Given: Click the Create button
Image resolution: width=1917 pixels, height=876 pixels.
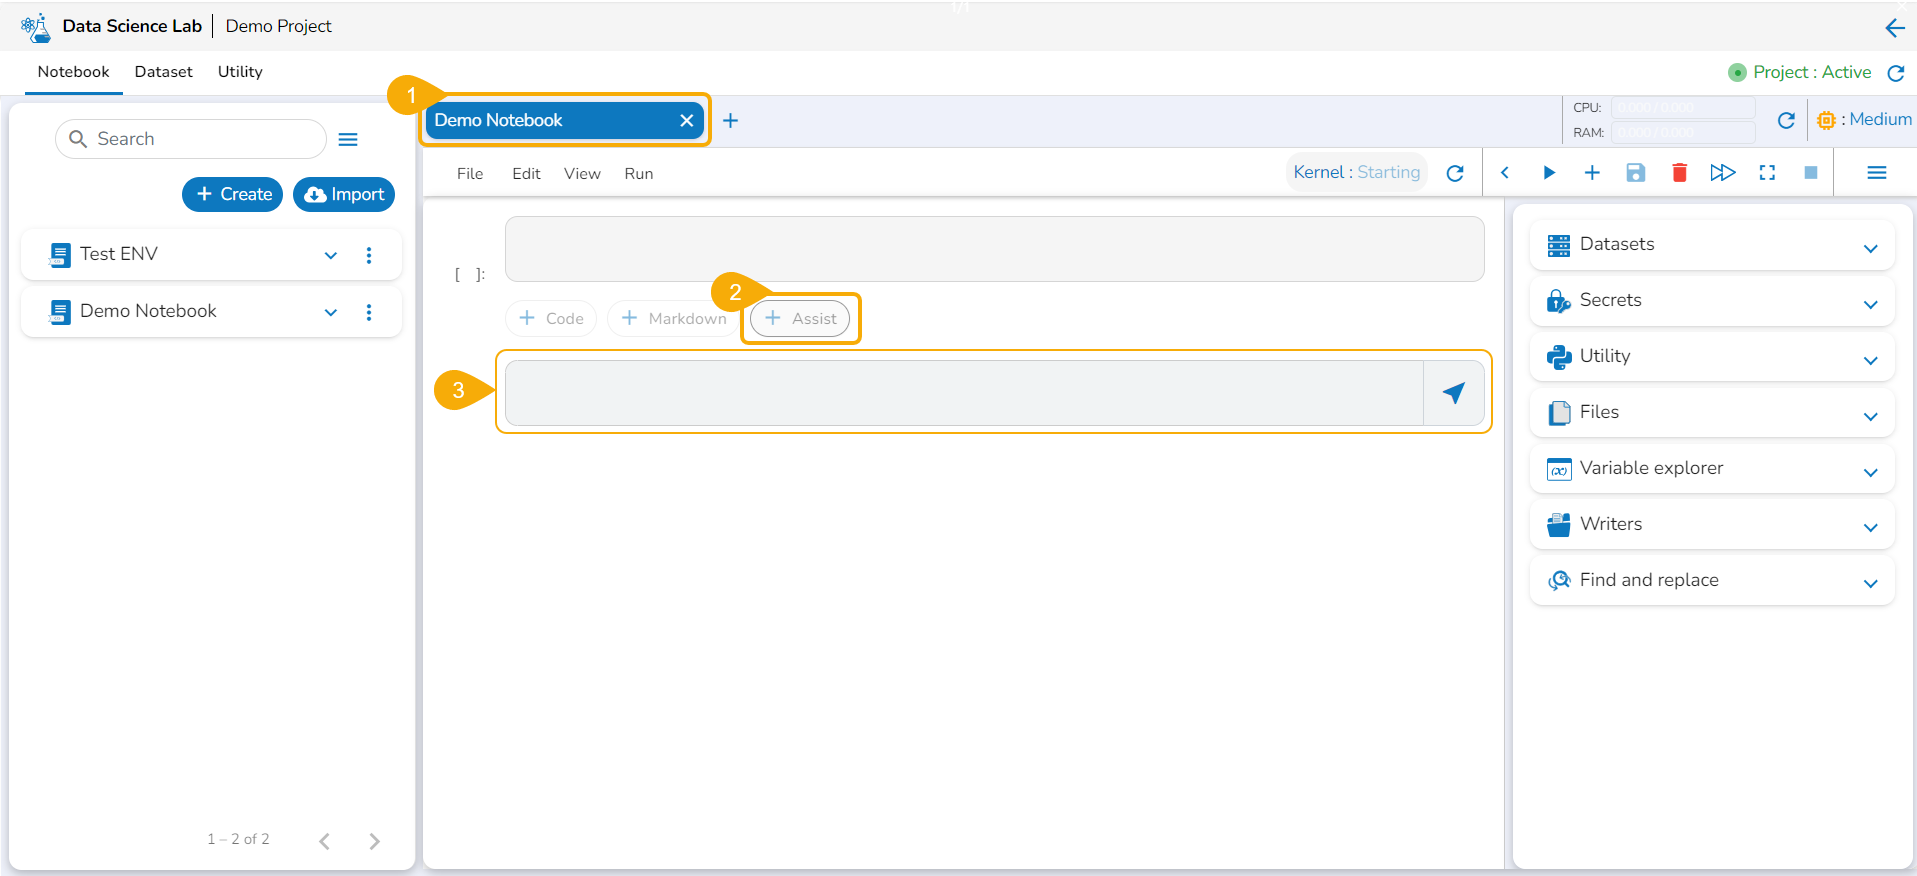Looking at the screenshot, I should click(233, 194).
